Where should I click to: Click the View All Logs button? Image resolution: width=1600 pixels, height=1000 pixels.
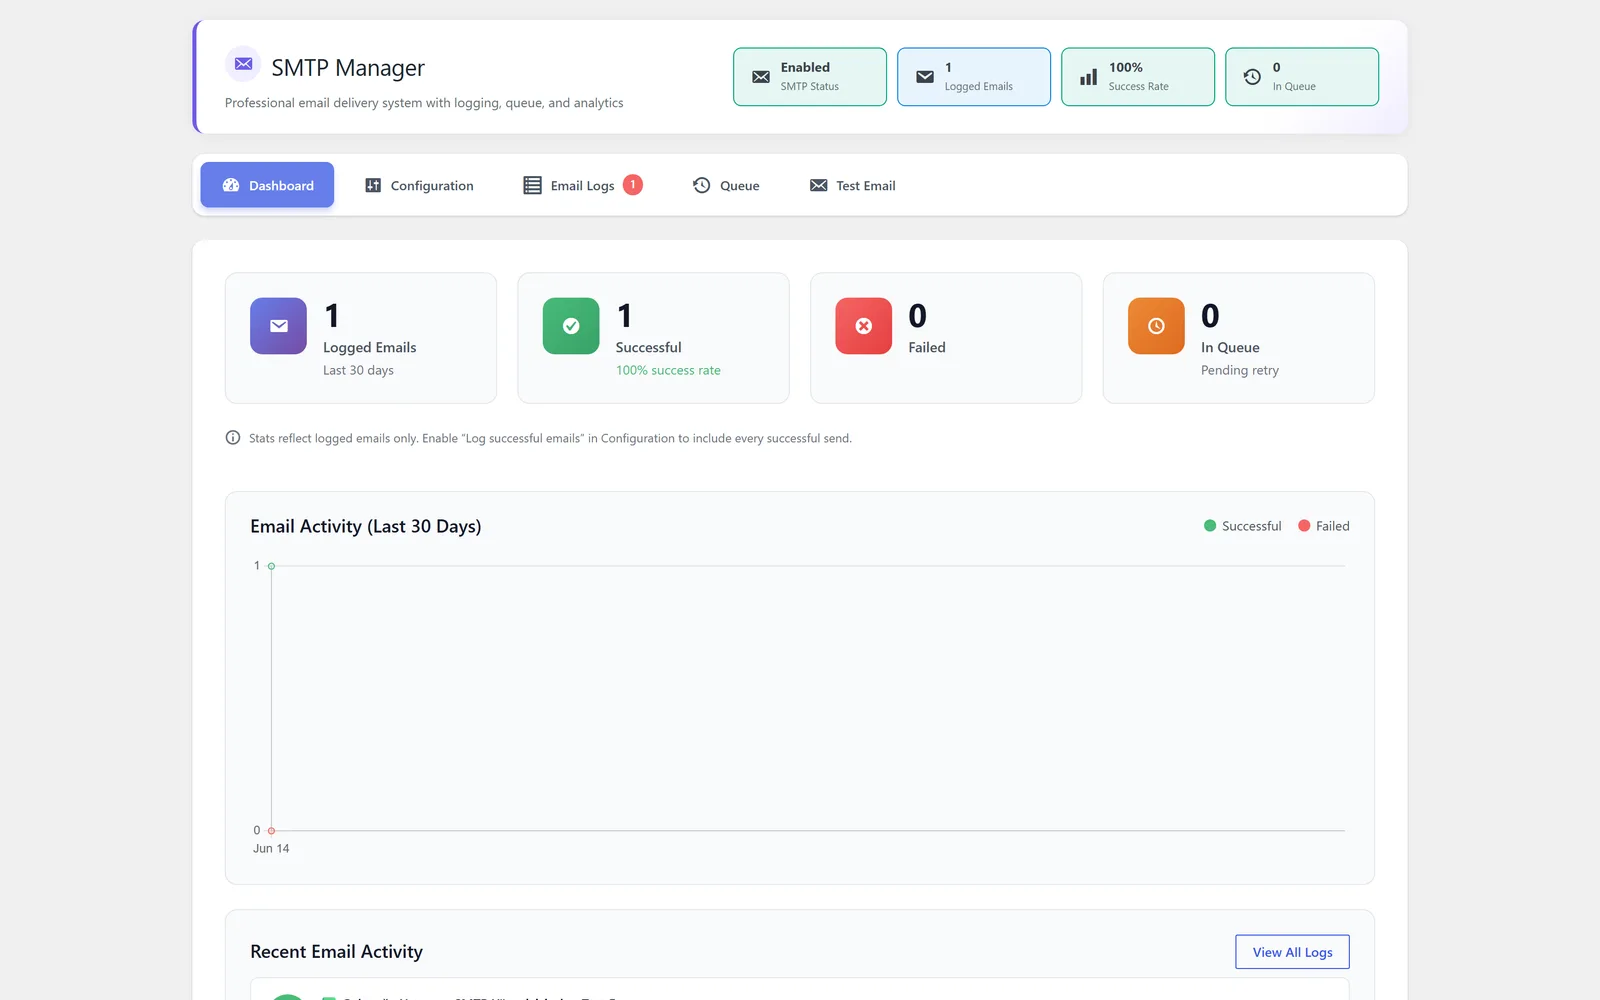1292,952
